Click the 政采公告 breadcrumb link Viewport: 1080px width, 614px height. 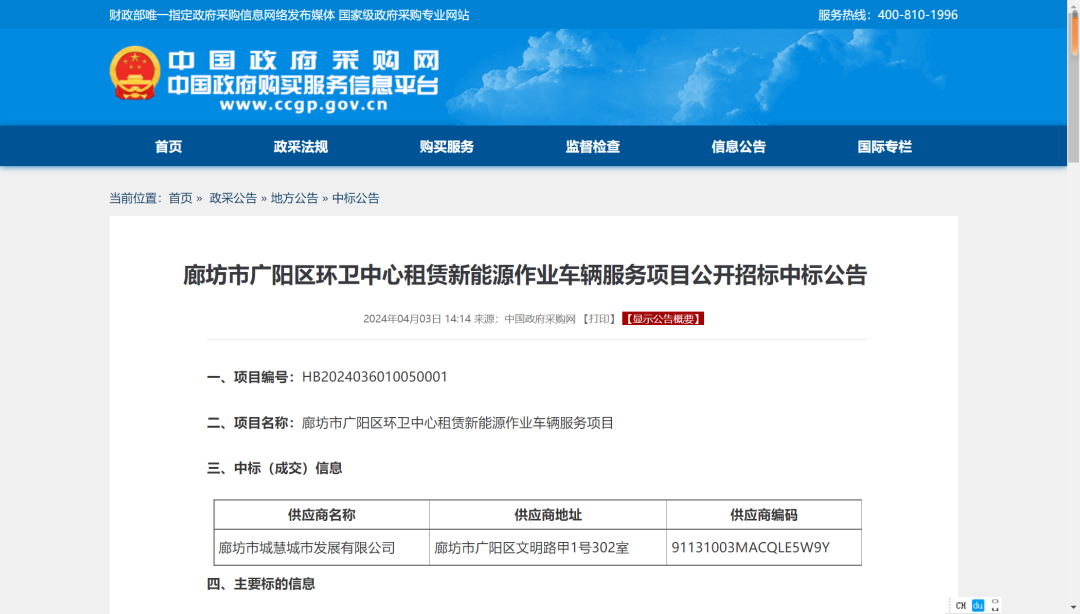(x=233, y=198)
